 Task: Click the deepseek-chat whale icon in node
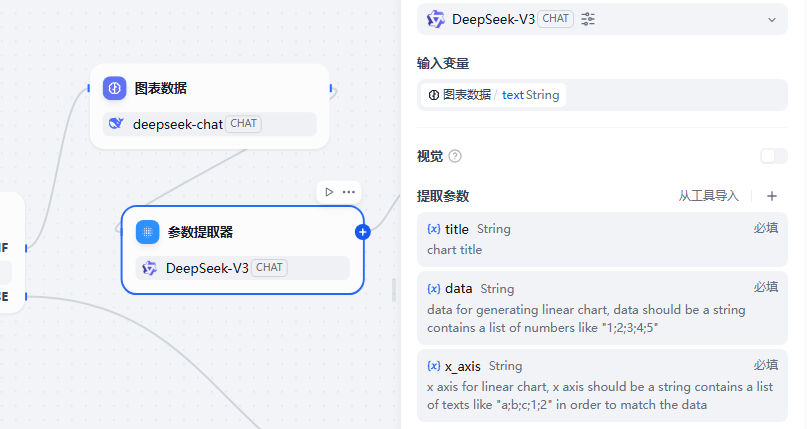click(116, 123)
